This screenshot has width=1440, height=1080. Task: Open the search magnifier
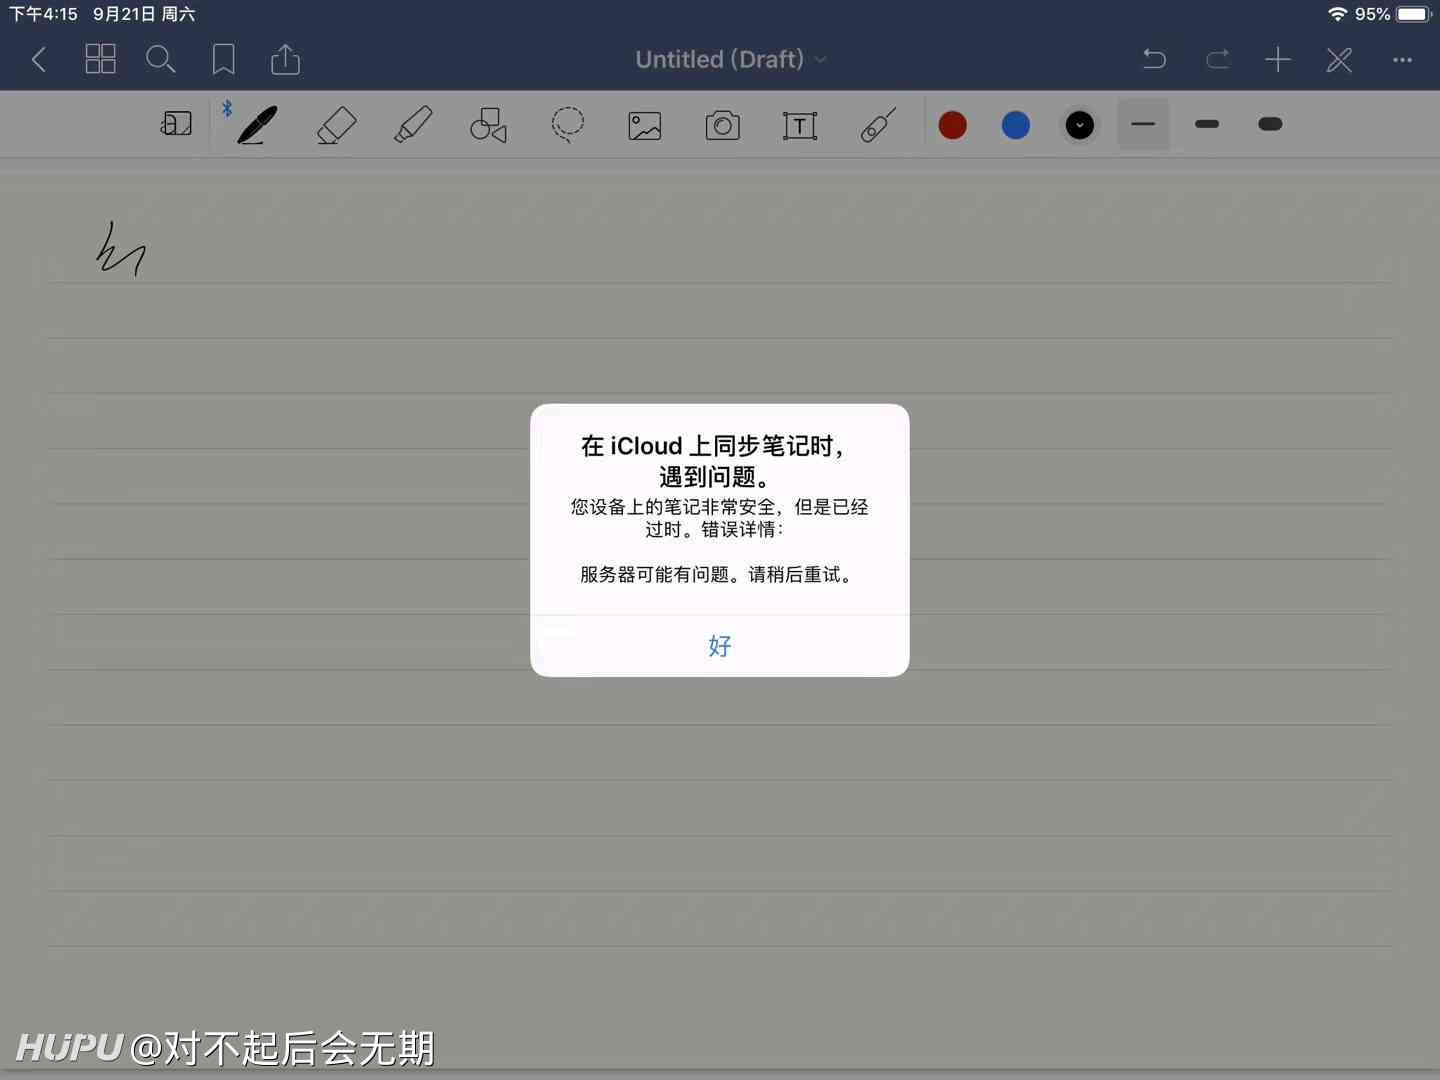(x=160, y=59)
